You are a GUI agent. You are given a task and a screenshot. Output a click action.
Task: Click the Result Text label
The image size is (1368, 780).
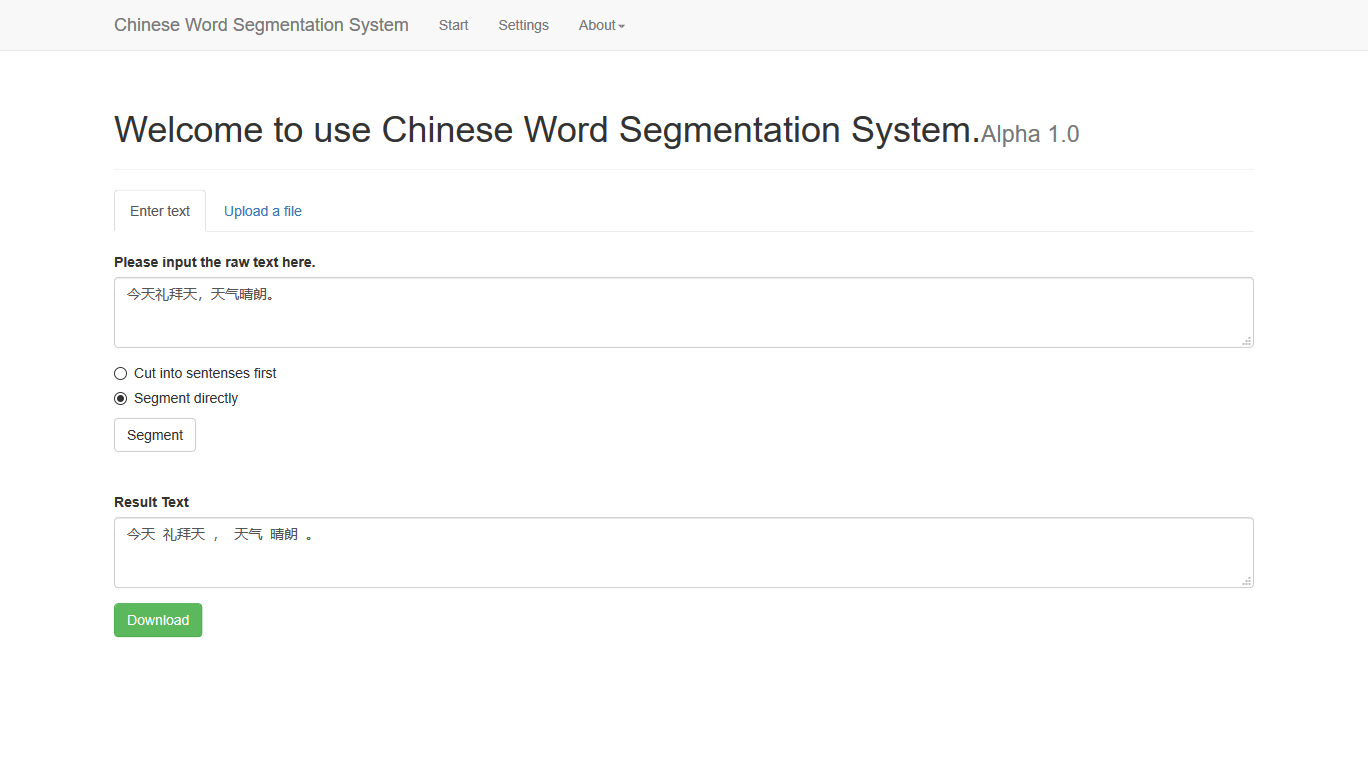tap(151, 502)
